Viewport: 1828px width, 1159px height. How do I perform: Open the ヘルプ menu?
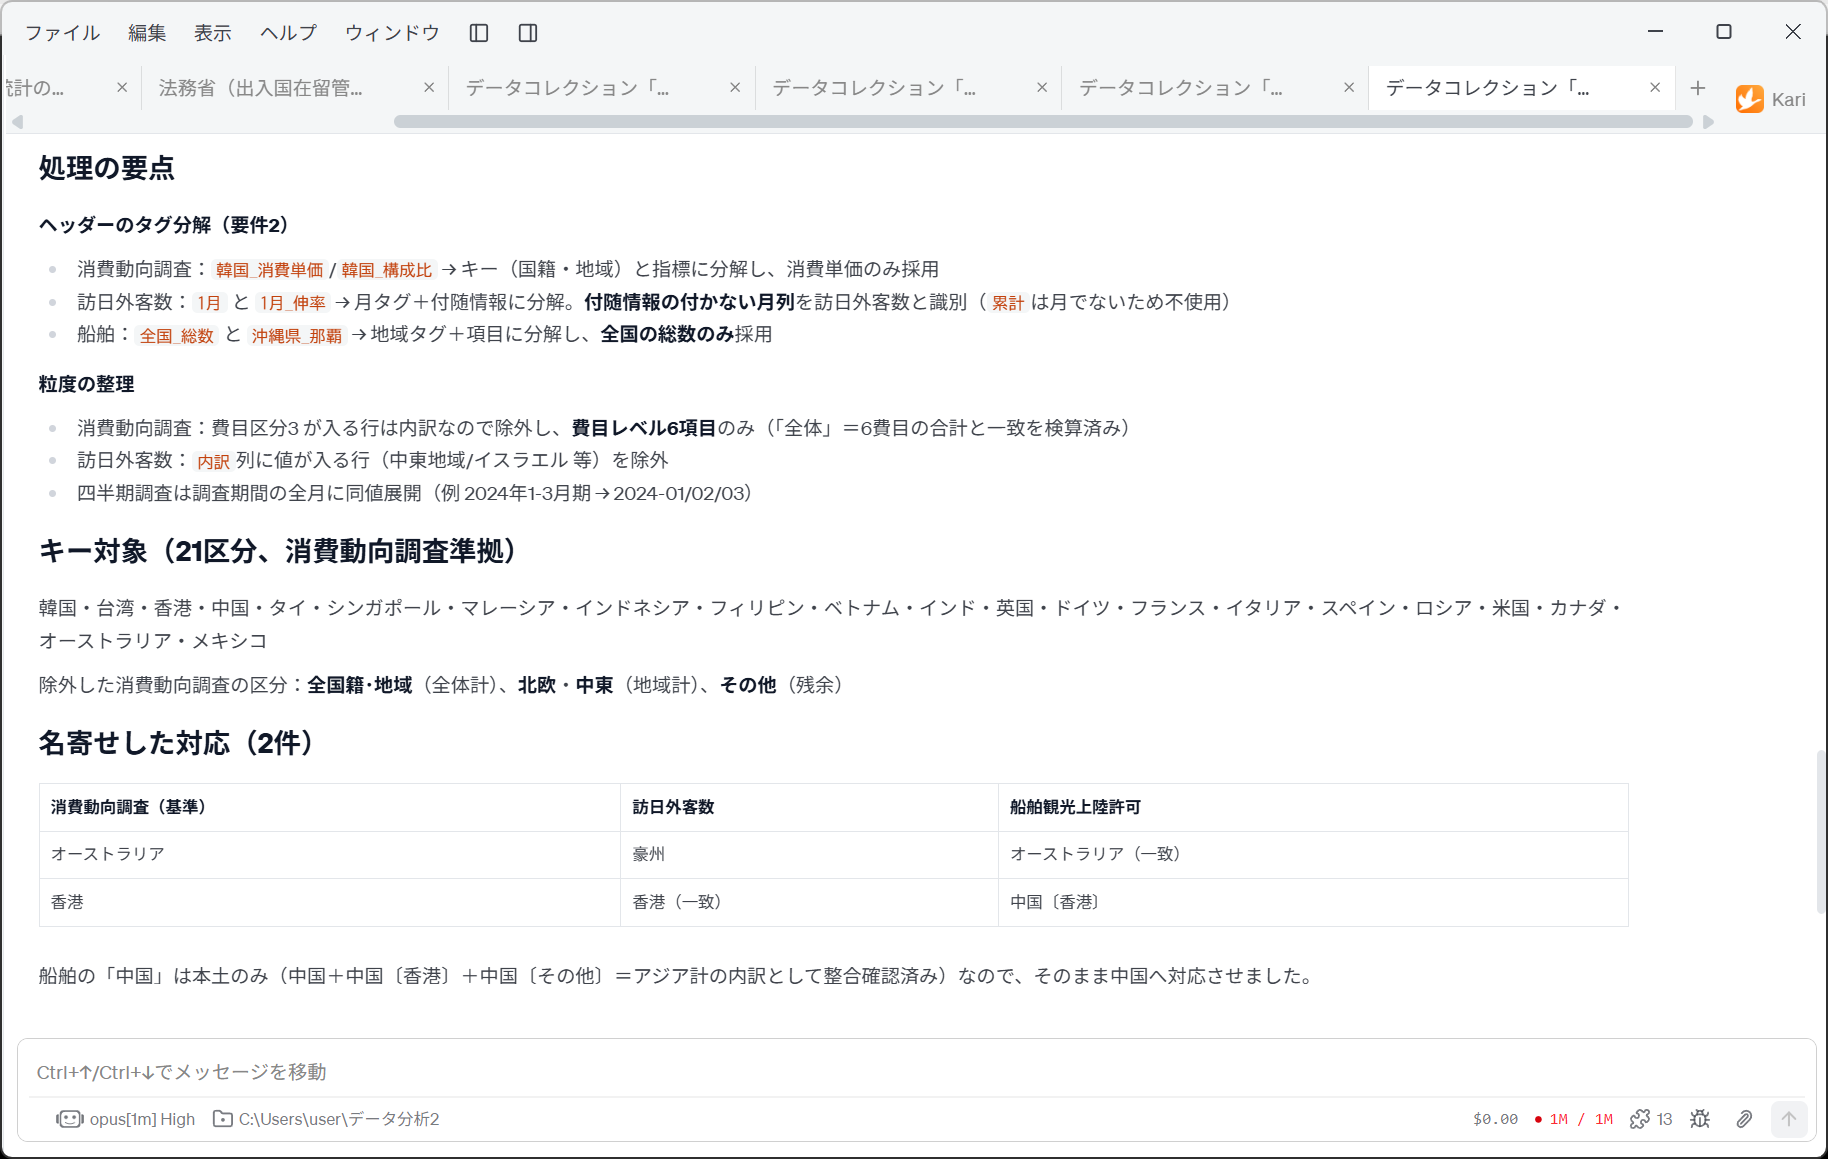(x=288, y=33)
